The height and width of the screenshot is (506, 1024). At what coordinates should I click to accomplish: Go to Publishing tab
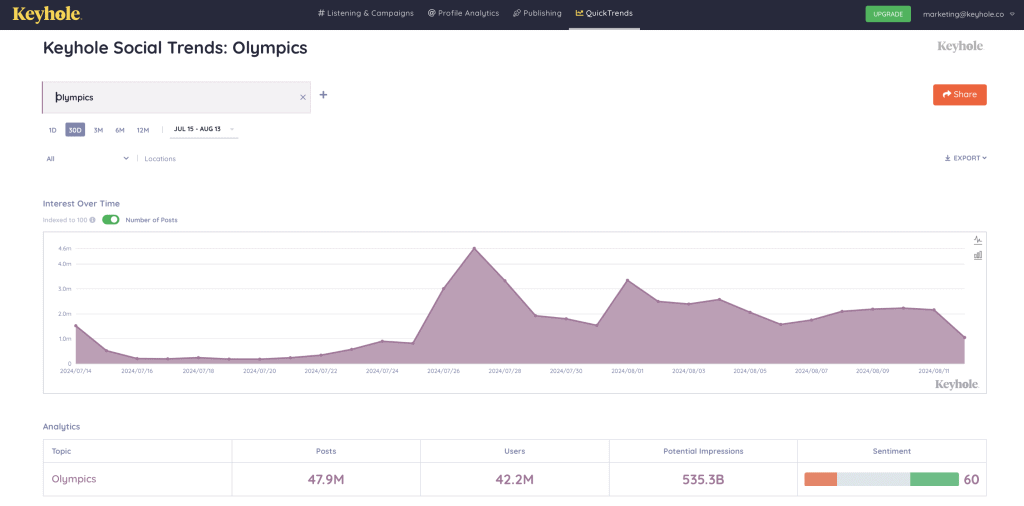pos(537,13)
